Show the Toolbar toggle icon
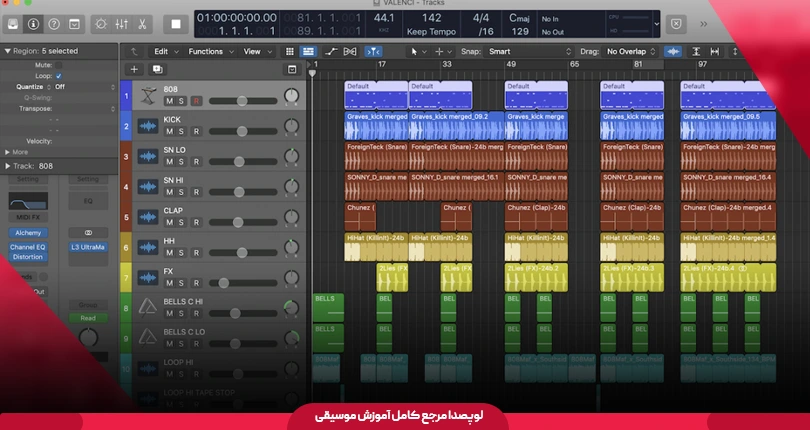810x430 pixels. click(x=74, y=24)
